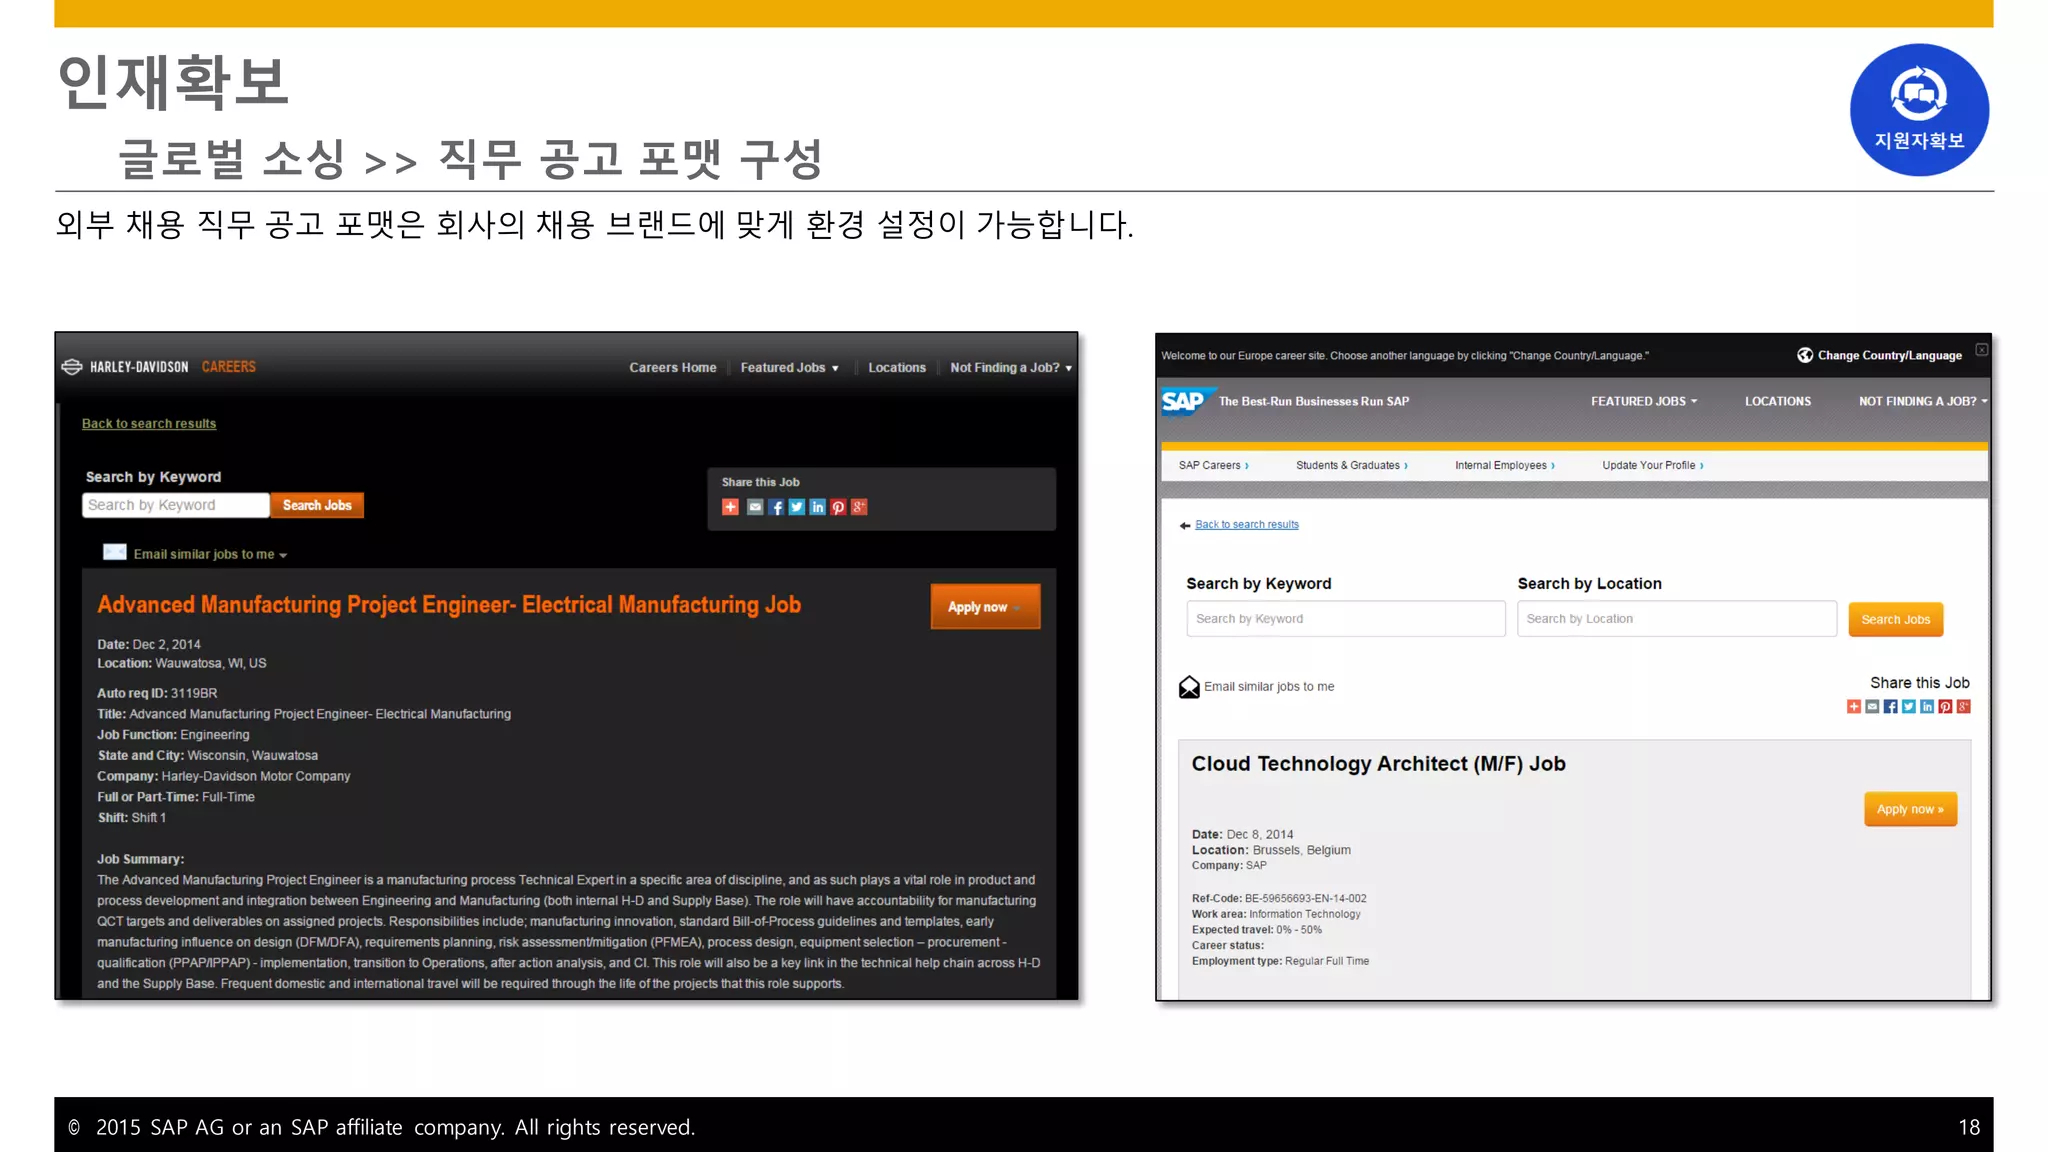Share SAP job via email icon
2048x1152 pixels.
[1872, 707]
